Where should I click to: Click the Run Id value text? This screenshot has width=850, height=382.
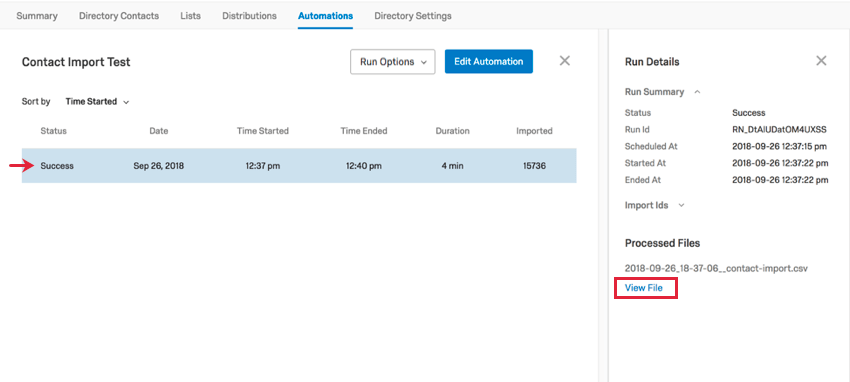pyautogui.click(x=779, y=130)
